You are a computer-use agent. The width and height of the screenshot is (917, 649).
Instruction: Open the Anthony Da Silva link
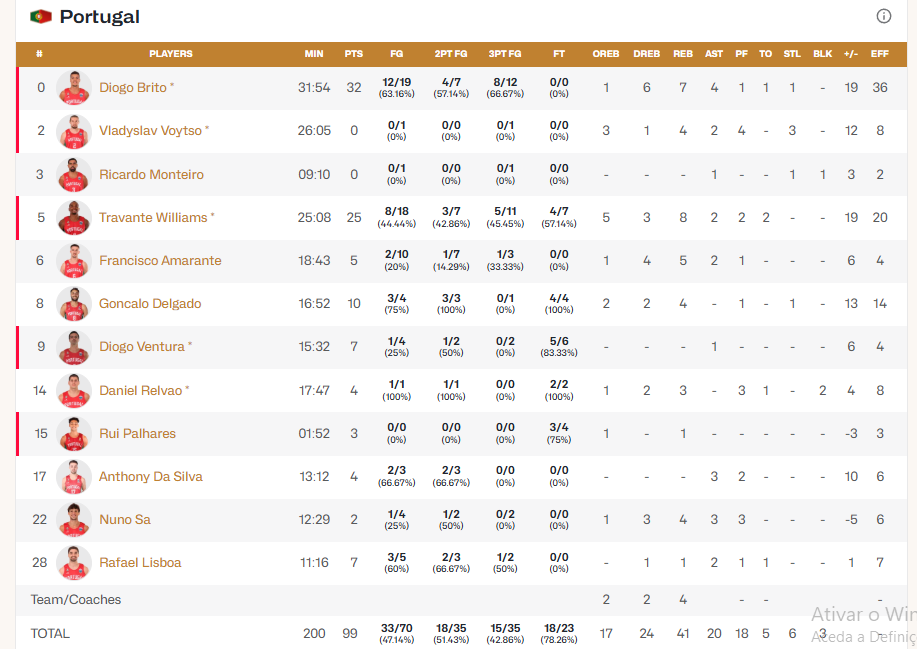pos(150,477)
